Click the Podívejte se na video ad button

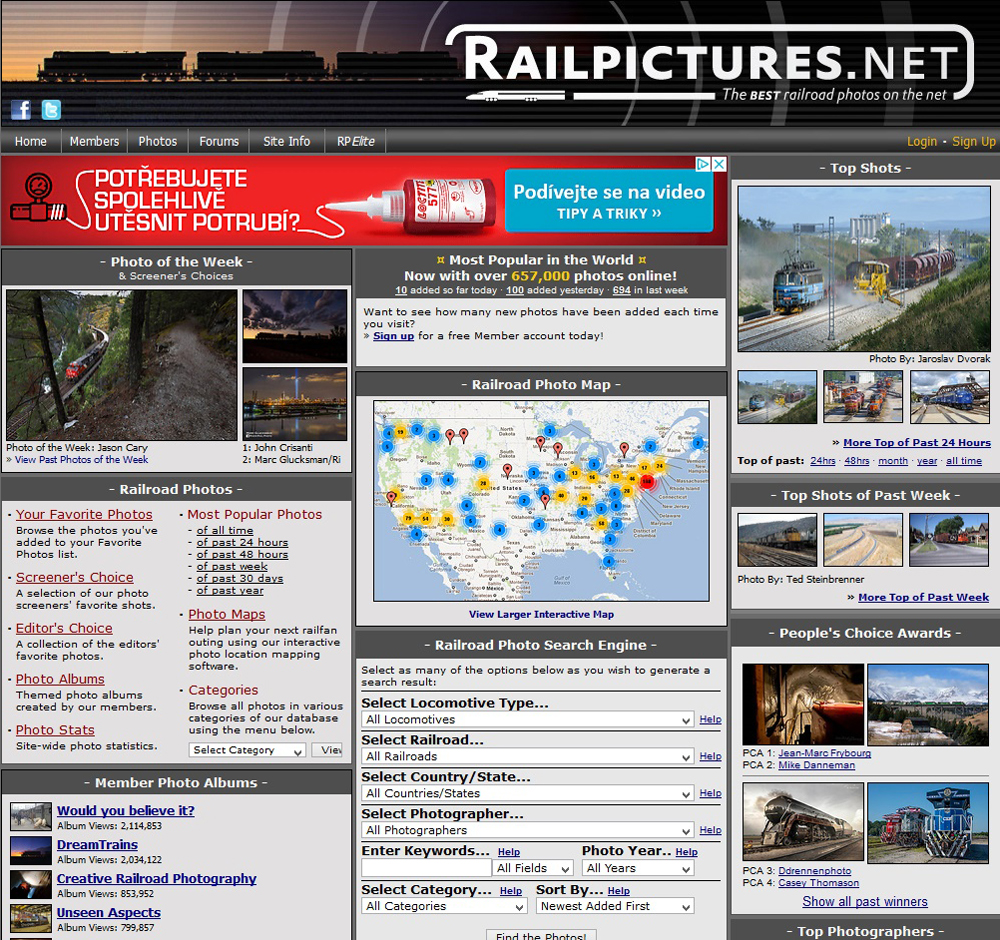coord(609,201)
